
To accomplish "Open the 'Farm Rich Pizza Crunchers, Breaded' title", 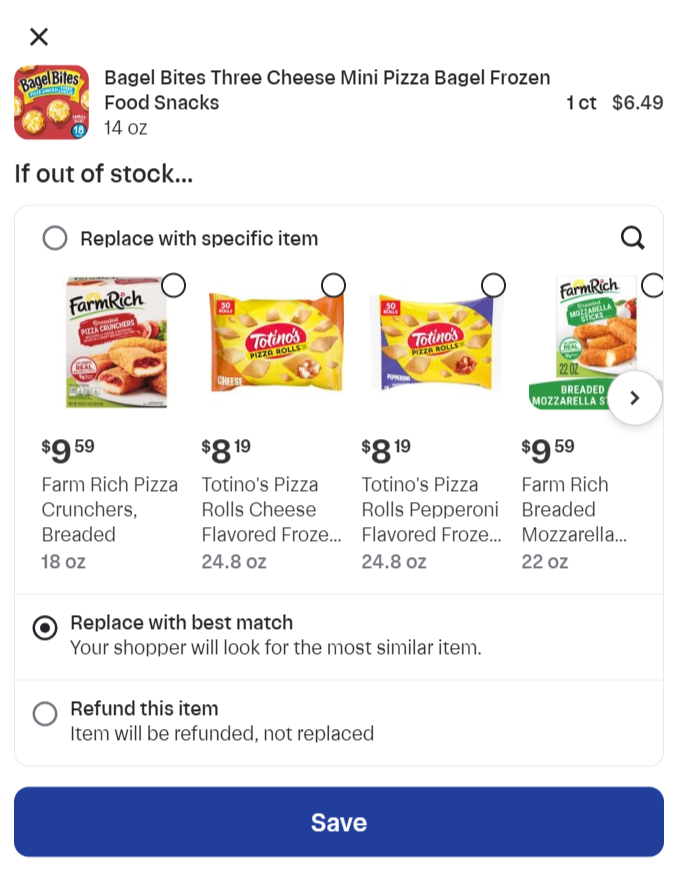I will (x=109, y=509).
